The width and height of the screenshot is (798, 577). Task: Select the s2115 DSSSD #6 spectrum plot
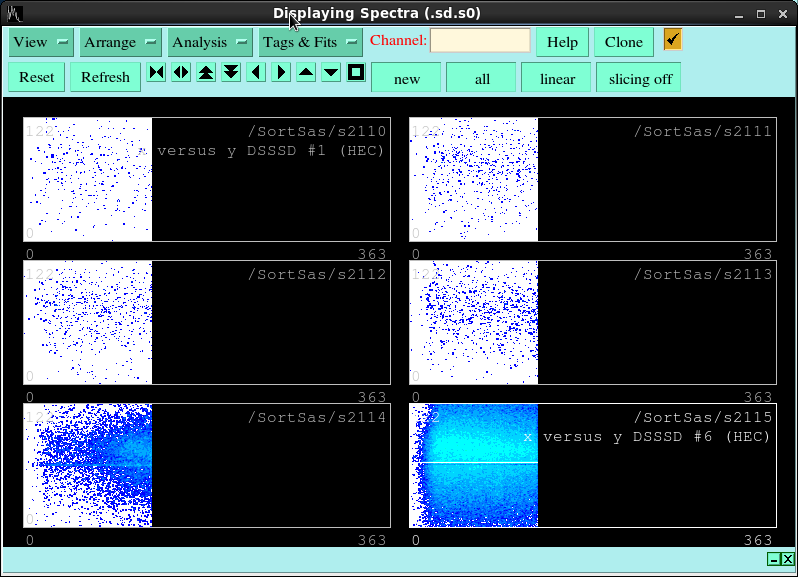(592, 465)
